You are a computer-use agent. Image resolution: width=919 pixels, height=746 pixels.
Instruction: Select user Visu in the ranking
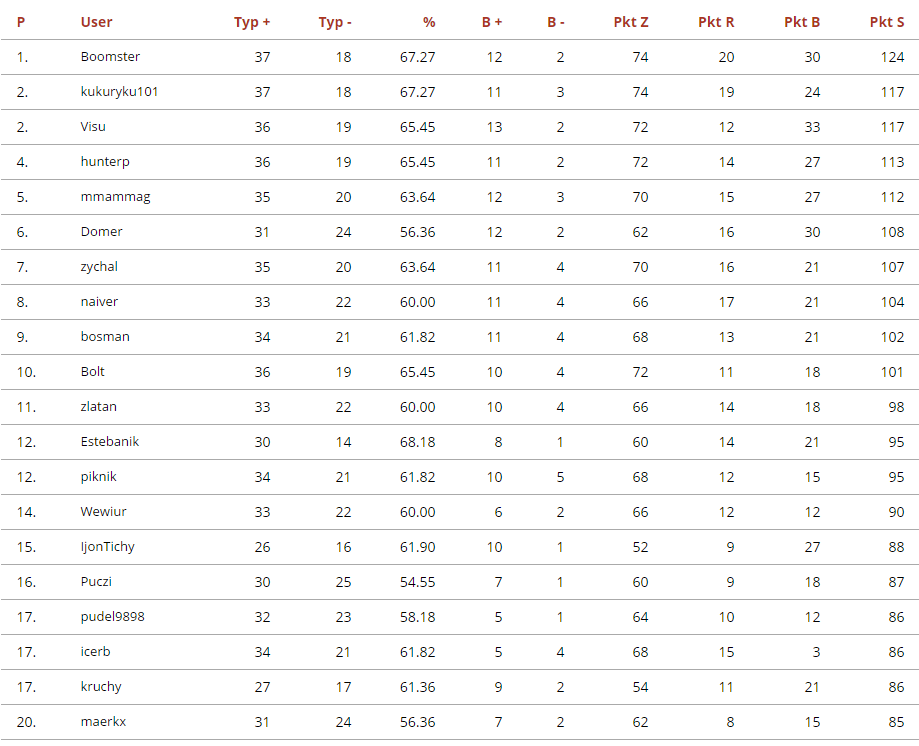click(93, 127)
